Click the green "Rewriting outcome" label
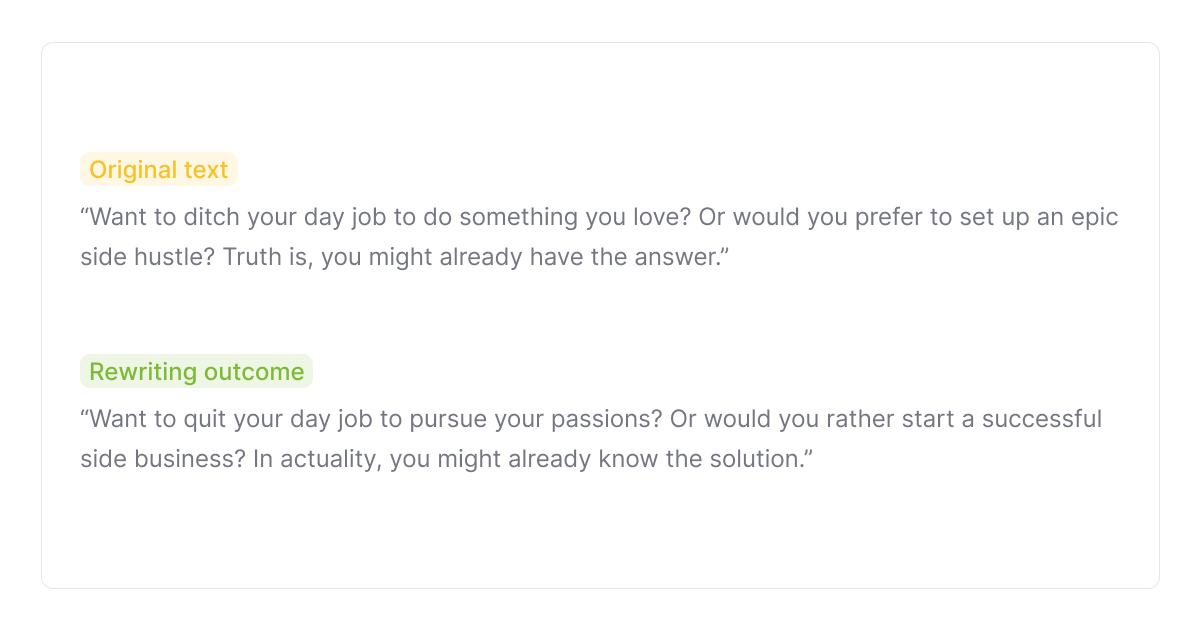Screen dimensions: 1200x630 (196, 372)
